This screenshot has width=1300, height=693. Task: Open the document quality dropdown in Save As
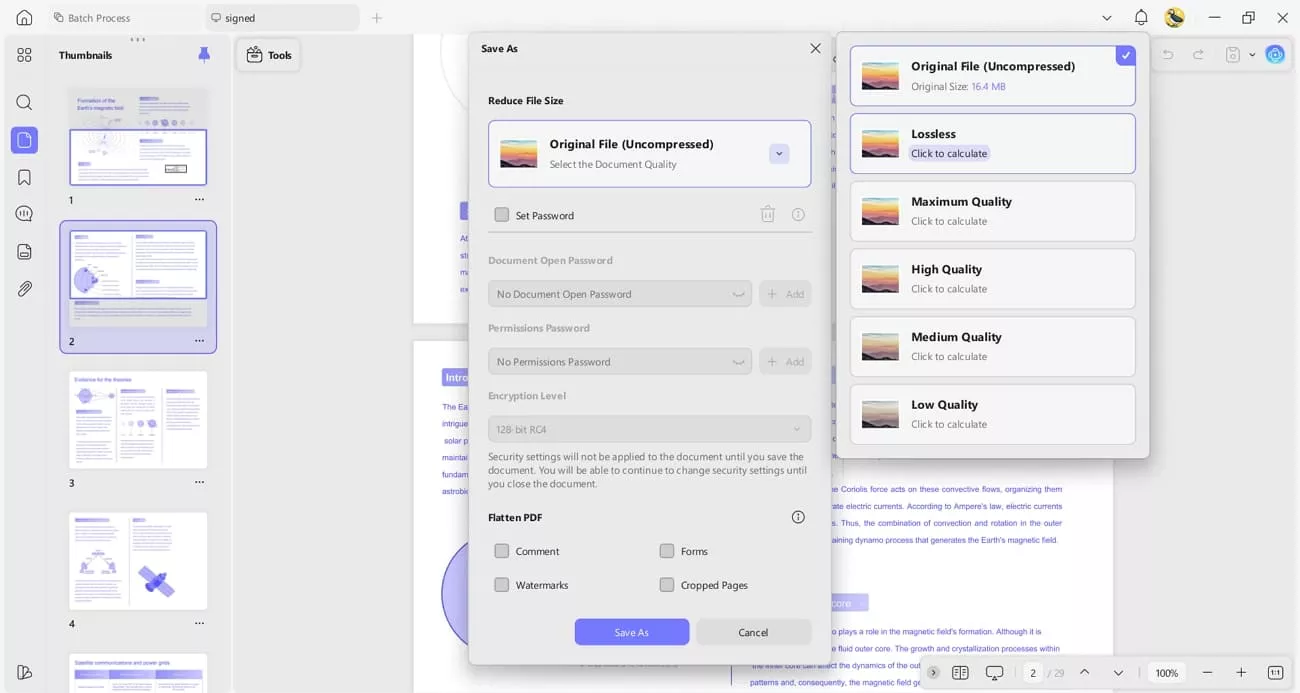coord(778,154)
